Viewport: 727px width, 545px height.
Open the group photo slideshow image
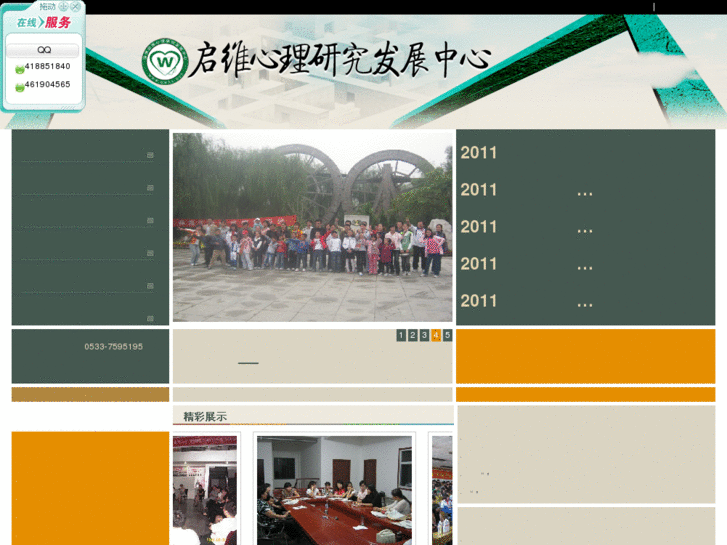tap(312, 227)
